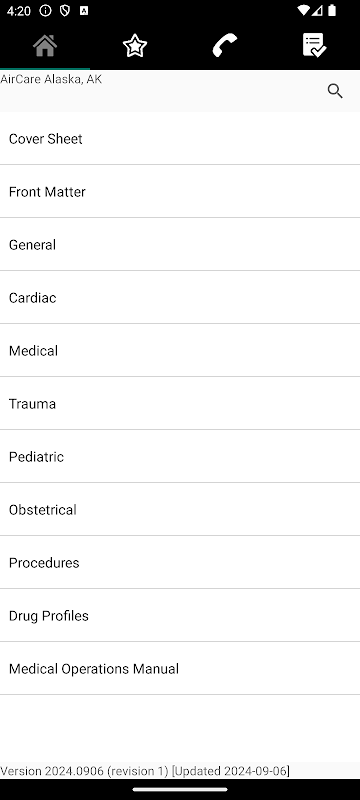The height and width of the screenshot is (800, 360).
Task: Open the Obstetrical section
Action: click(x=180, y=510)
